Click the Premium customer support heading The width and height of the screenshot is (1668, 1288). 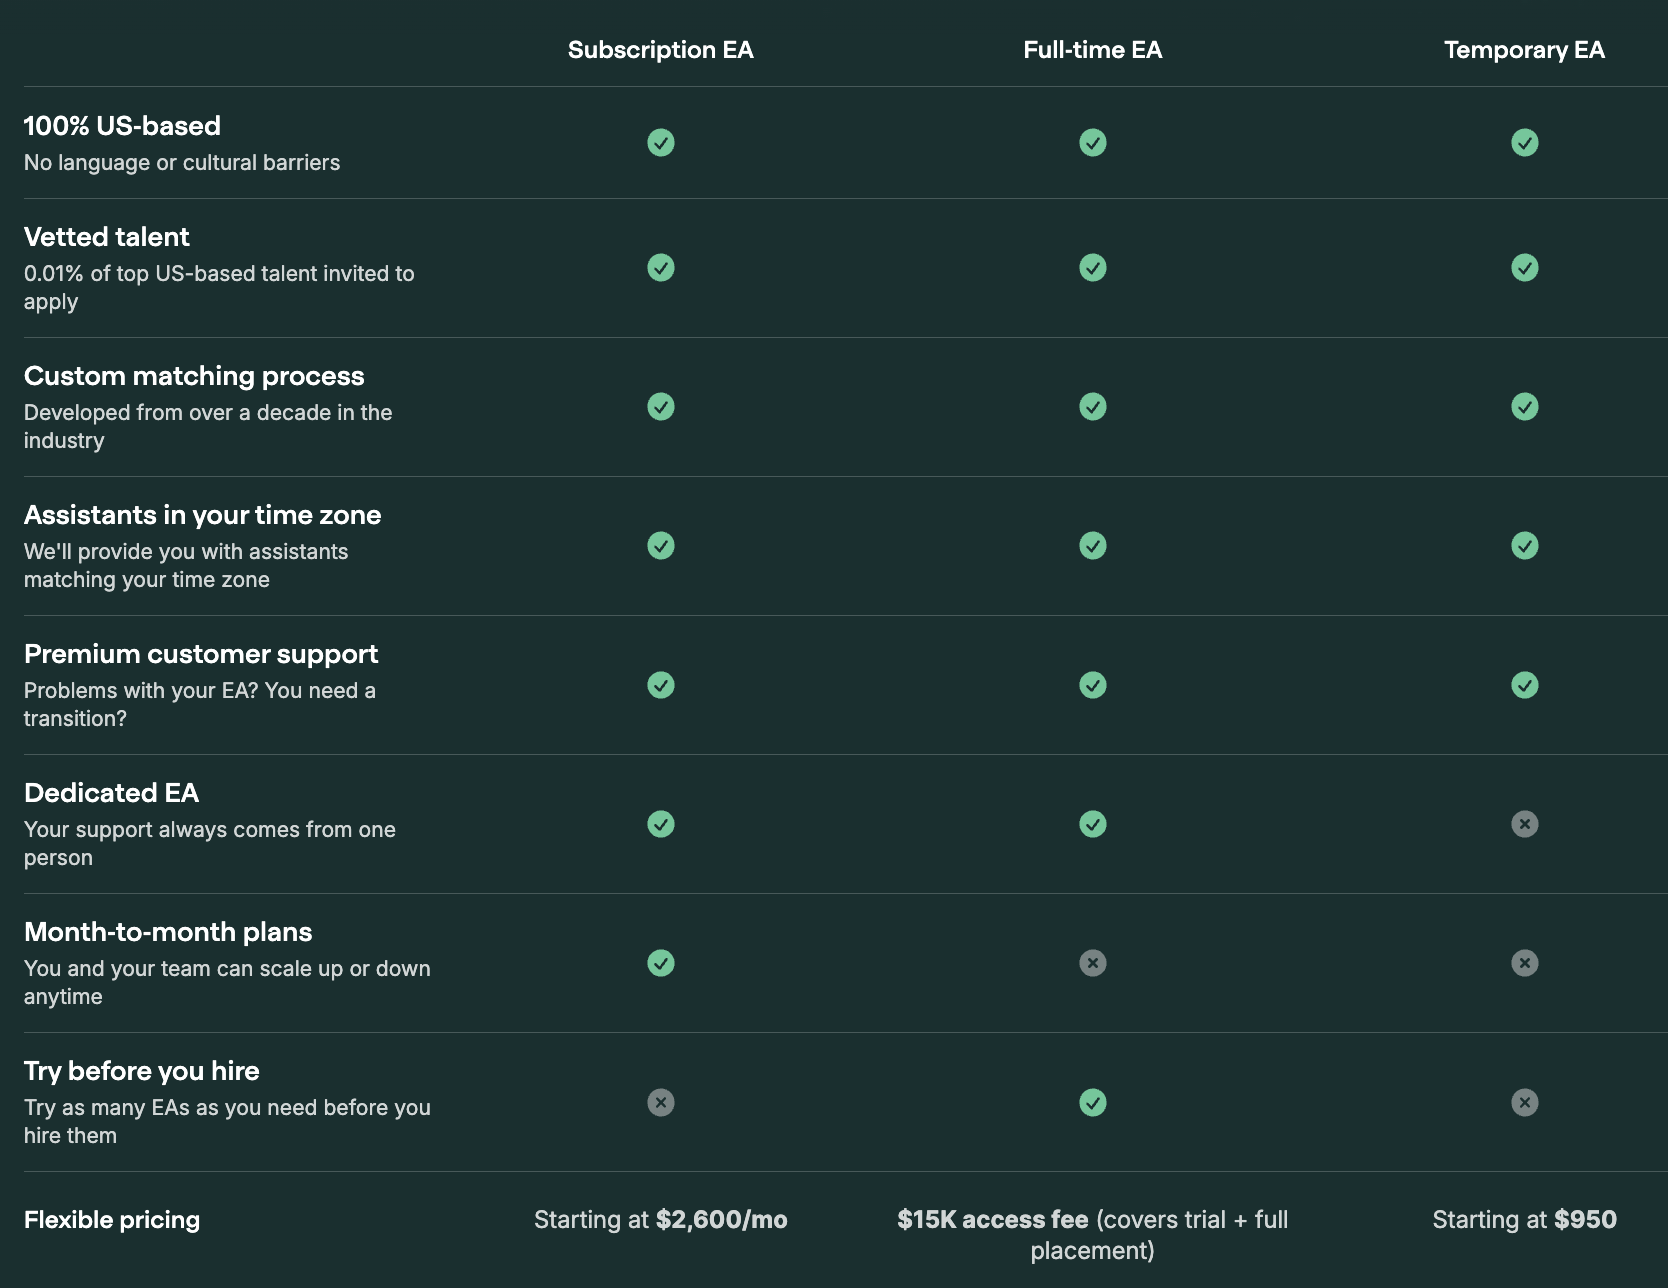(x=201, y=654)
